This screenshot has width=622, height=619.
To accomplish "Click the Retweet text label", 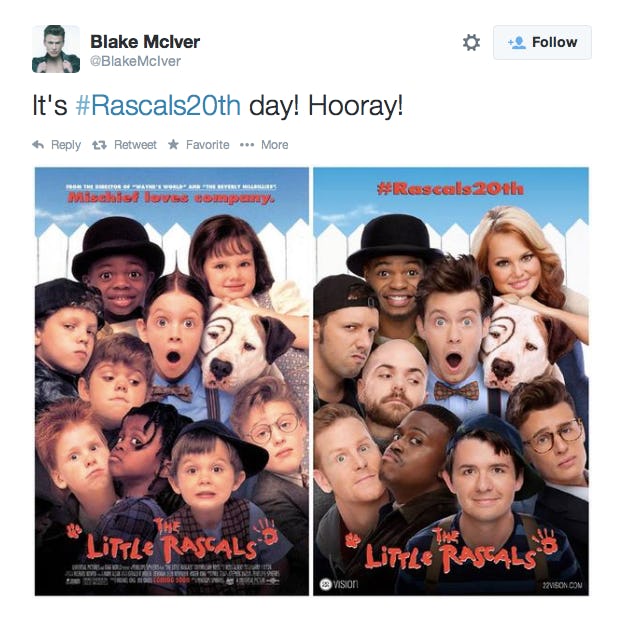I will [x=135, y=145].
